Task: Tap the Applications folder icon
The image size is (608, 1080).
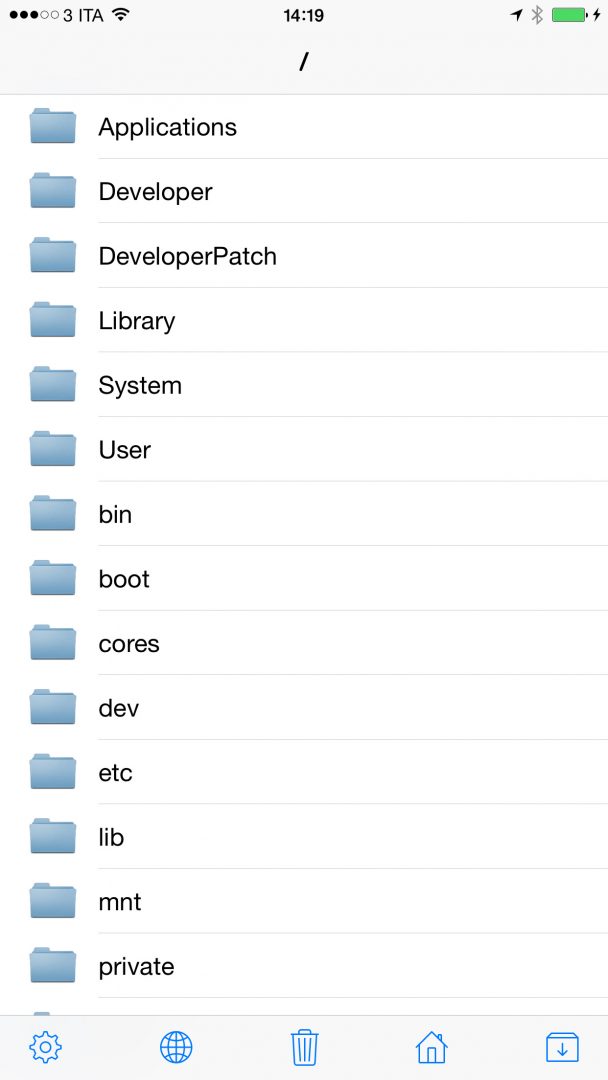Action: (53, 127)
